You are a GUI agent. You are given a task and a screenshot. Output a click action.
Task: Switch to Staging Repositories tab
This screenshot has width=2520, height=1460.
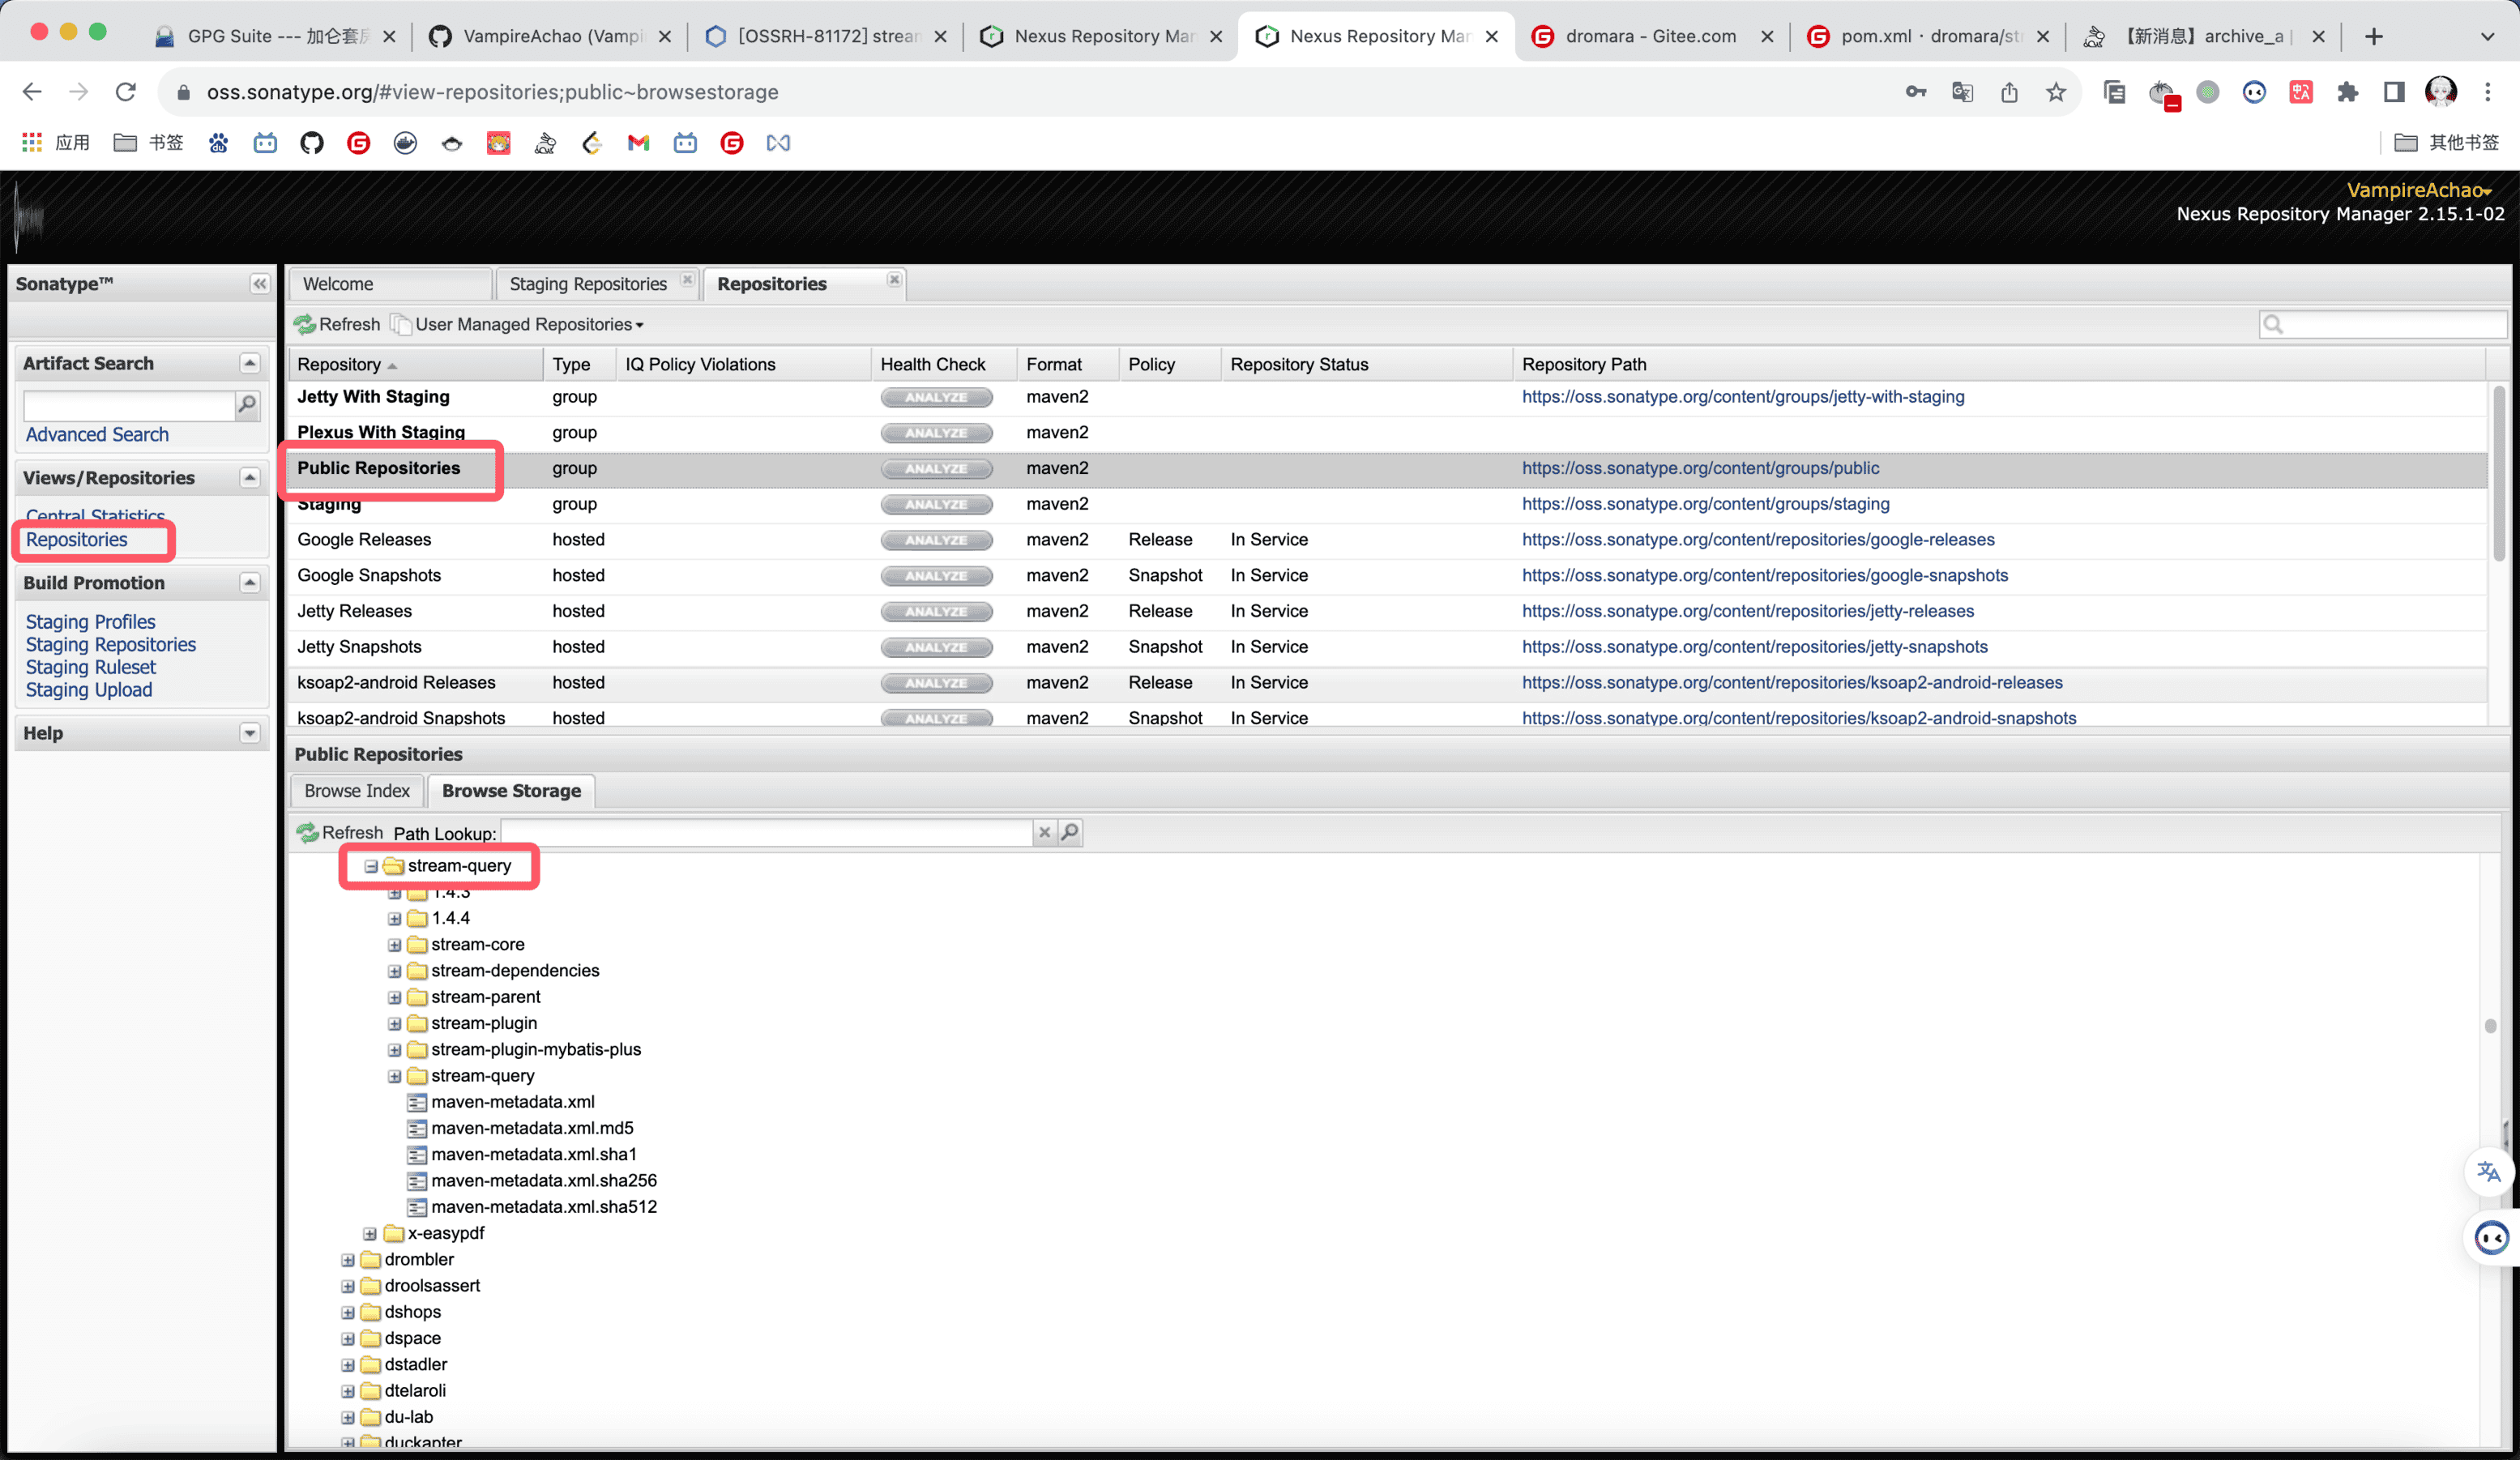click(588, 284)
